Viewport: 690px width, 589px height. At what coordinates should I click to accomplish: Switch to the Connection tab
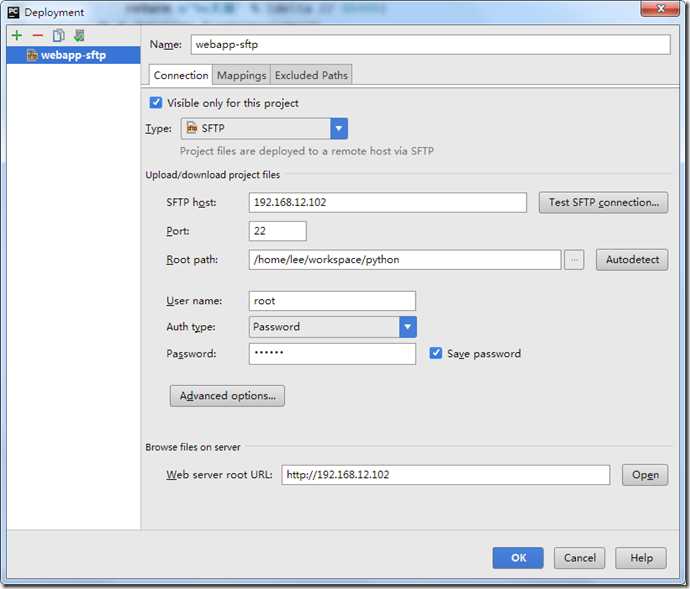point(181,75)
